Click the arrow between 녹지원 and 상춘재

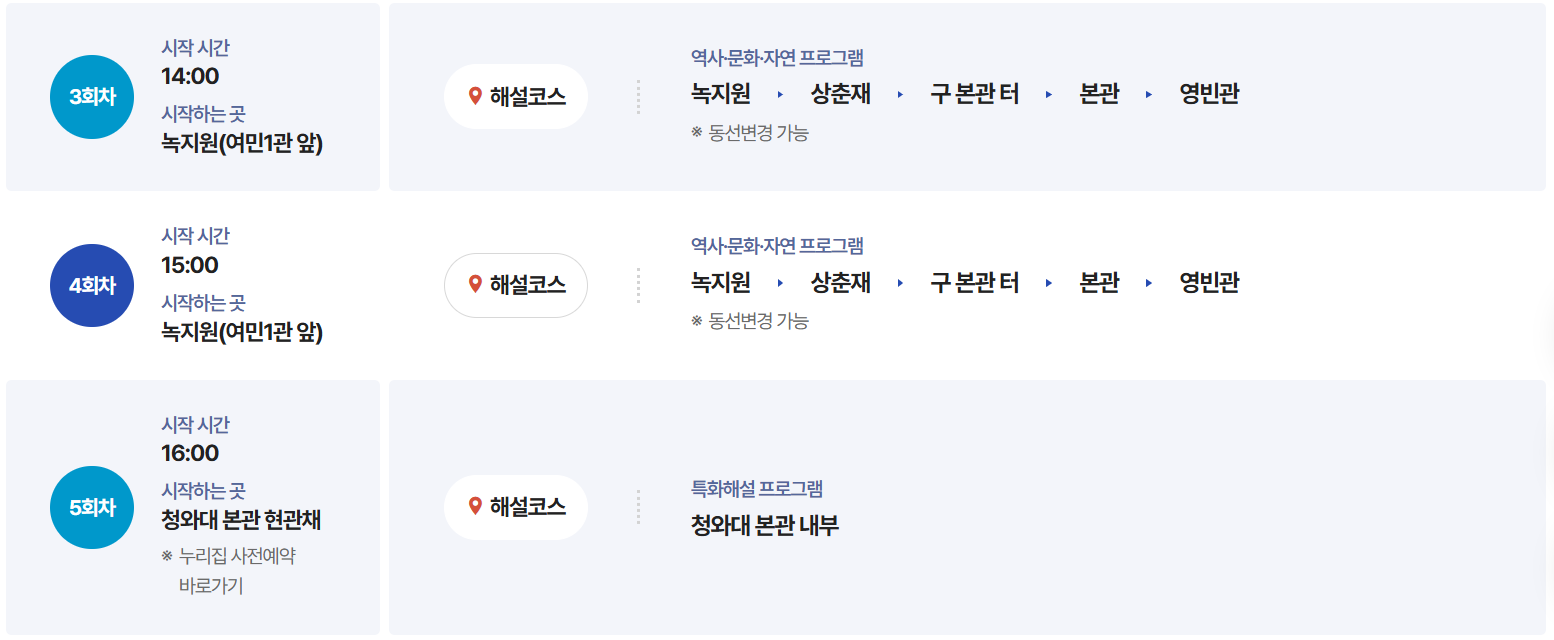click(x=779, y=93)
